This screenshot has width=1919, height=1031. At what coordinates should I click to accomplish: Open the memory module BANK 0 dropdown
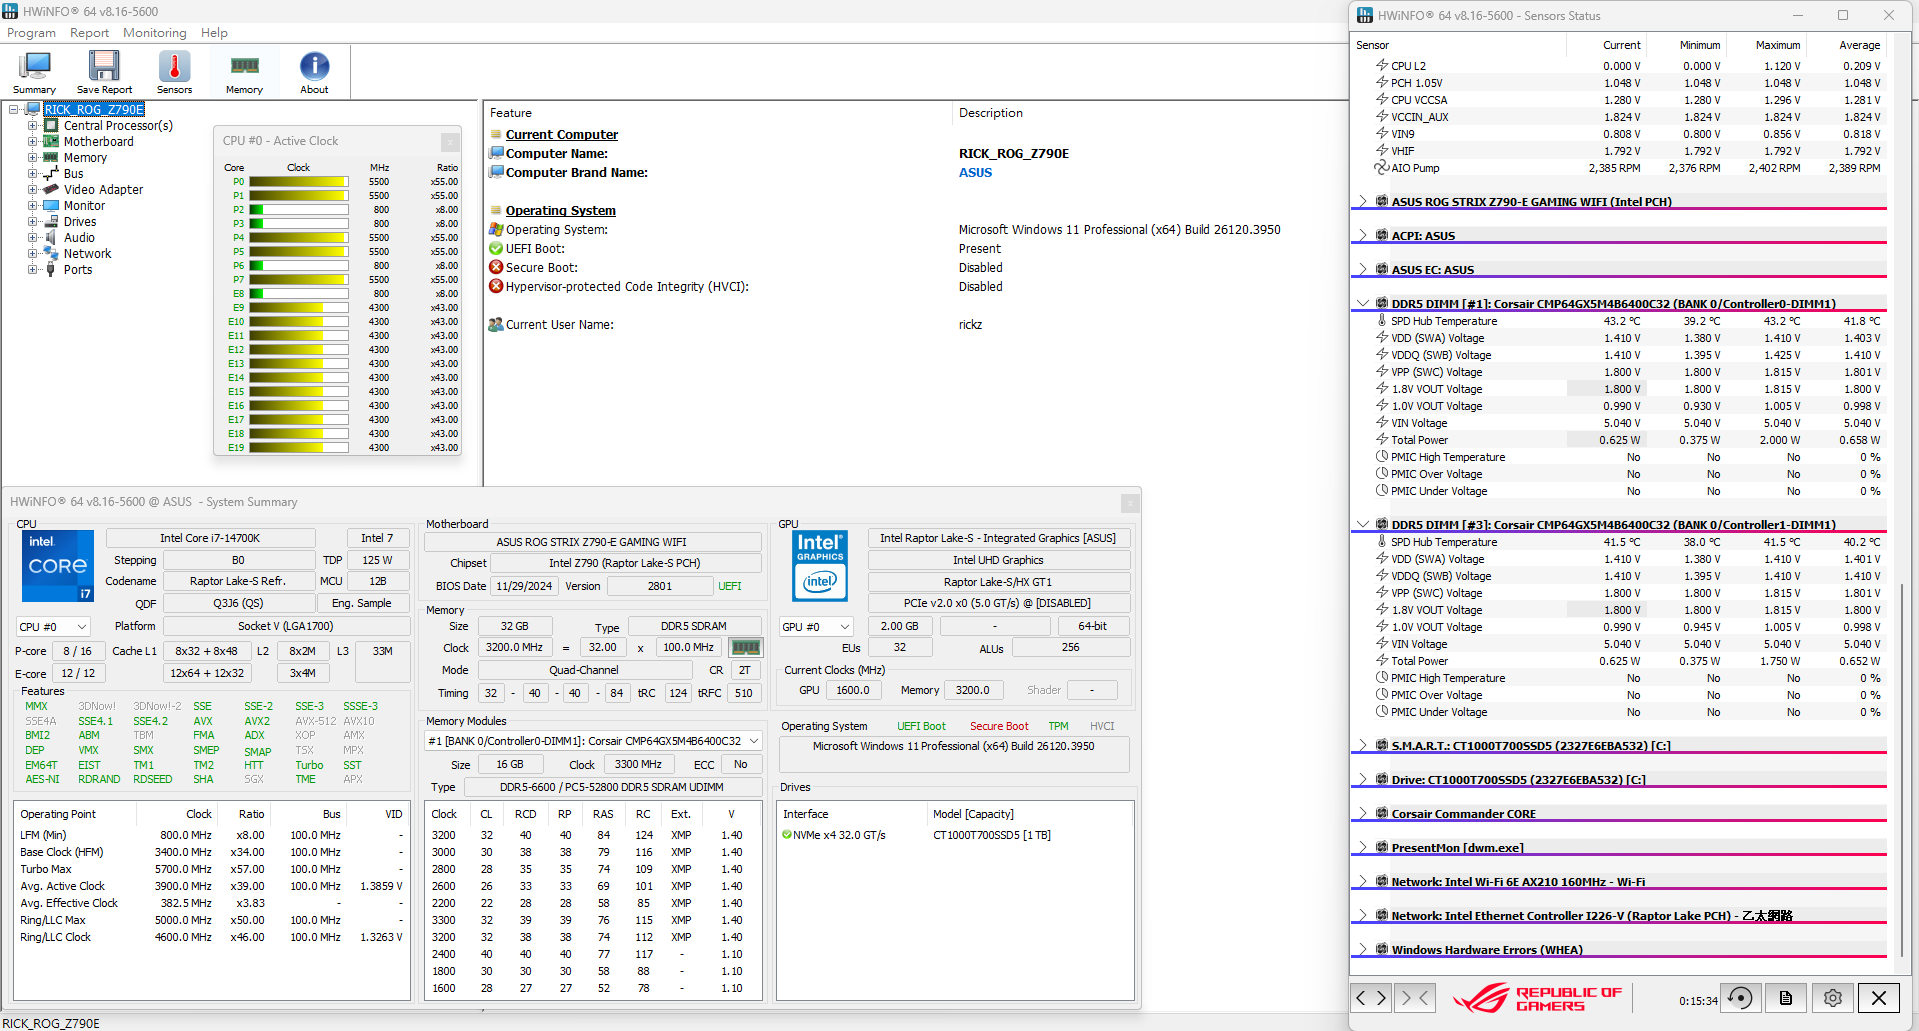594,741
